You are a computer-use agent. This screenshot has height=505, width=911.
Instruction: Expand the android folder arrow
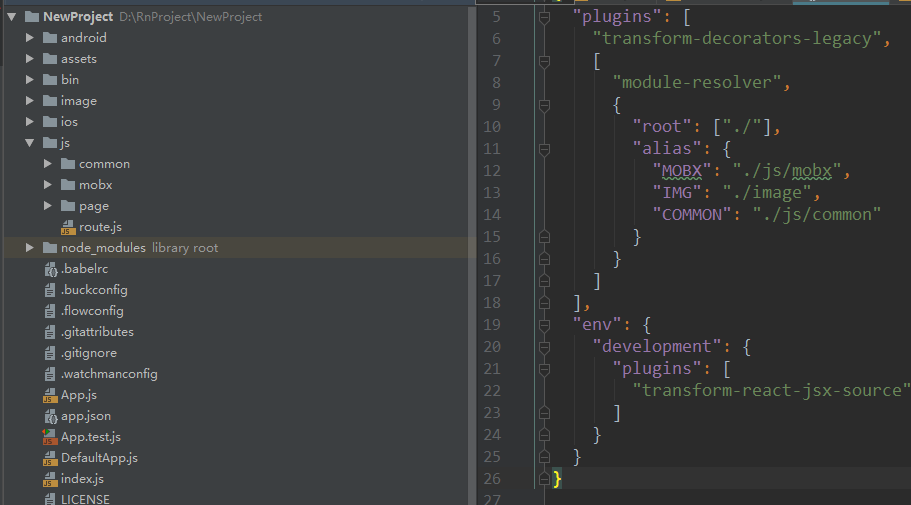point(30,38)
